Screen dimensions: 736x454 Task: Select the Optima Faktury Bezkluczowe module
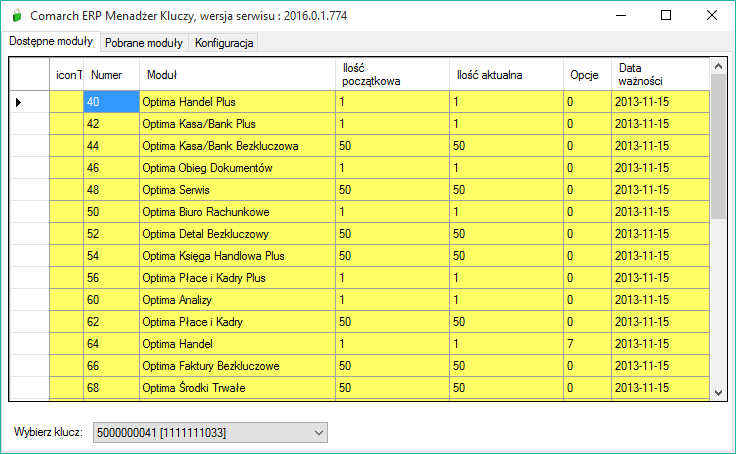(238, 366)
